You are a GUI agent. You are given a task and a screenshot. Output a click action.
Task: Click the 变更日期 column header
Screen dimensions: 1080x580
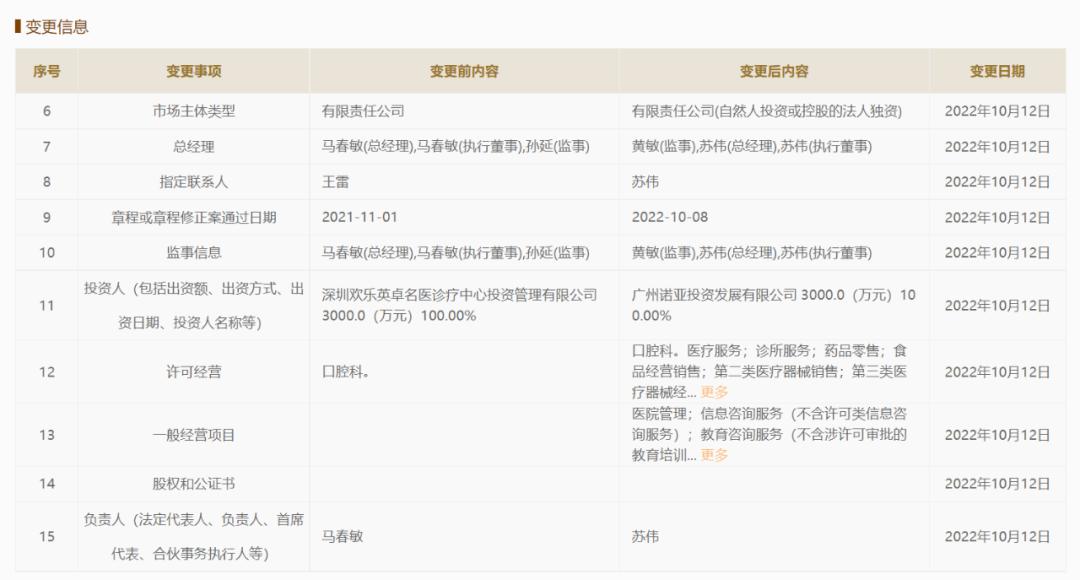(x=998, y=71)
